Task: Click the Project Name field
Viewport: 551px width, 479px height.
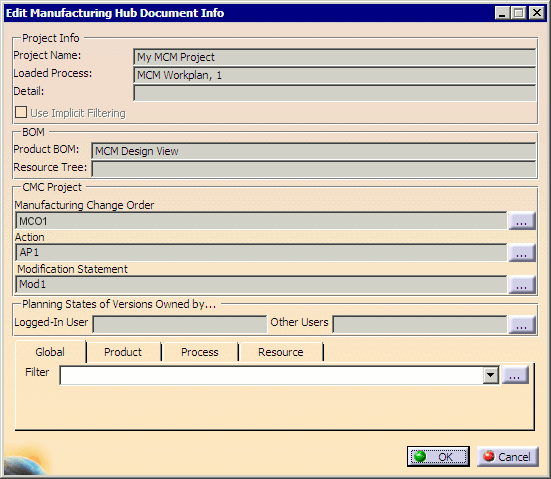Action: tap(335, 57)
